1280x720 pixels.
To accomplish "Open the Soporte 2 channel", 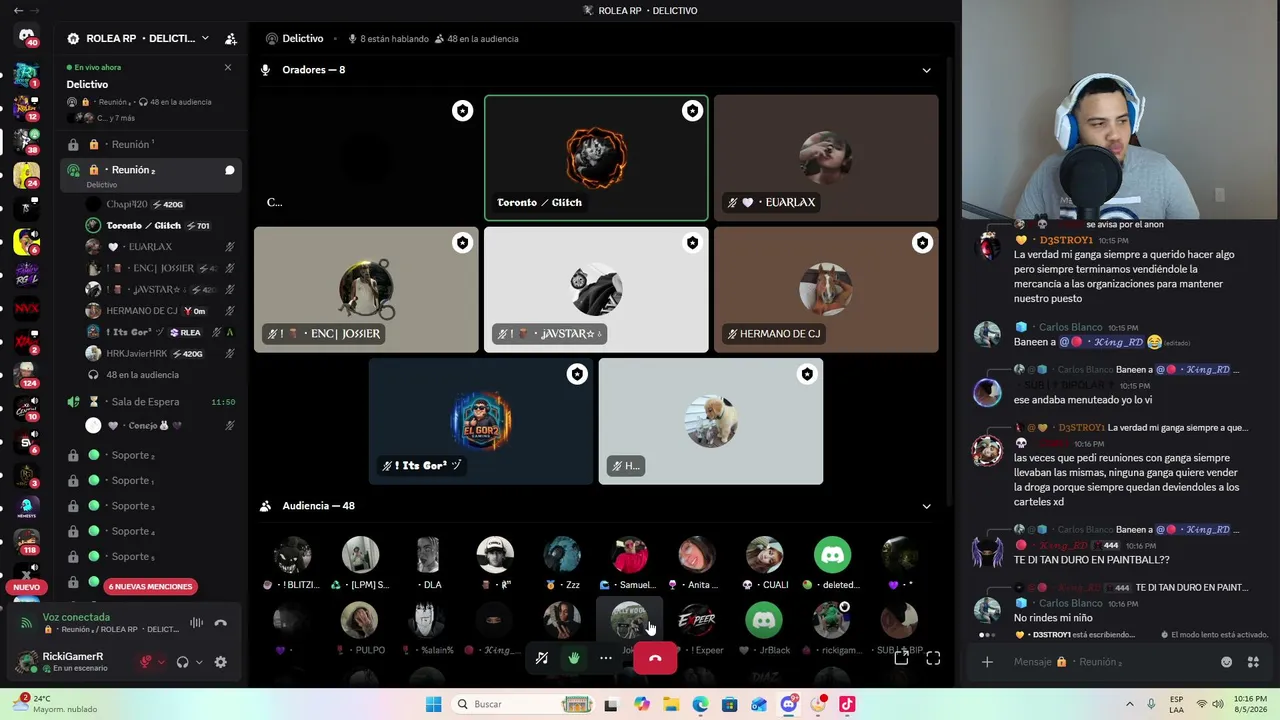I will (x=150, y=456).
